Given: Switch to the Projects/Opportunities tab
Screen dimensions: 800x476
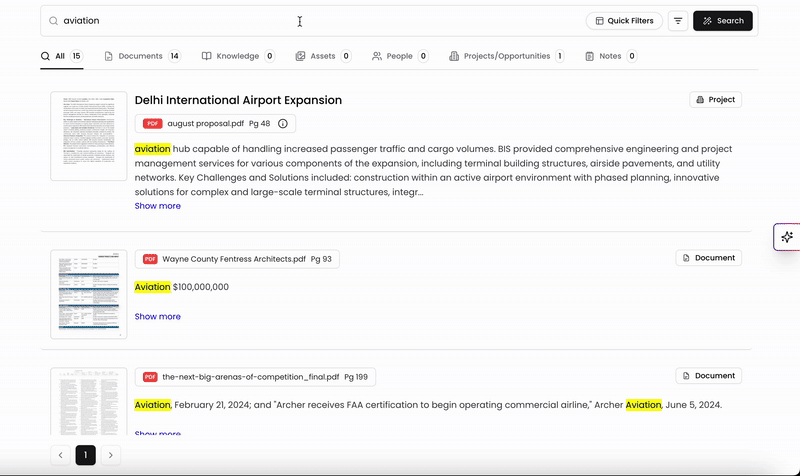Looking at the screenshot, I should pos(507,56).
